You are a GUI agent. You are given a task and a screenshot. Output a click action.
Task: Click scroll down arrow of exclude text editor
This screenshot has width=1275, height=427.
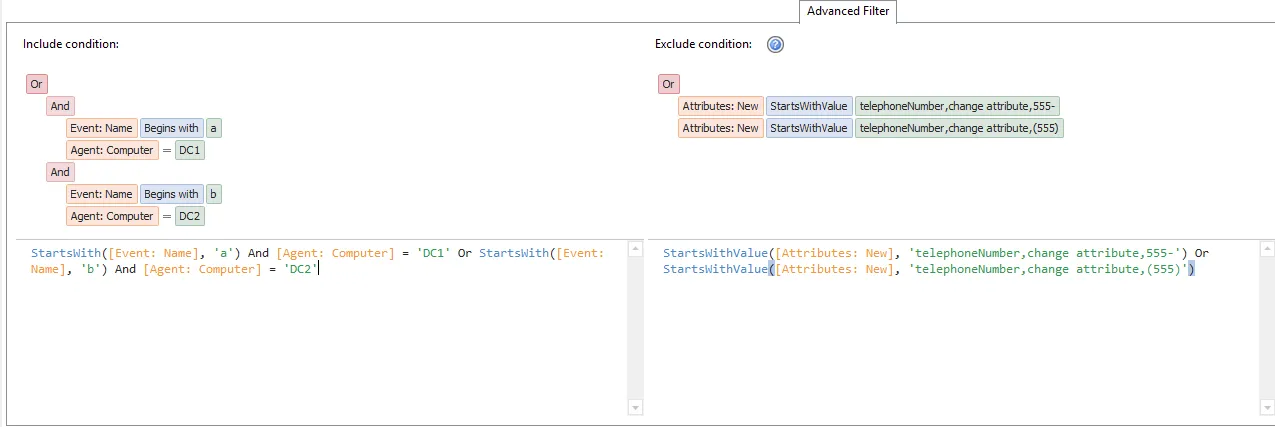(1267, 407)
